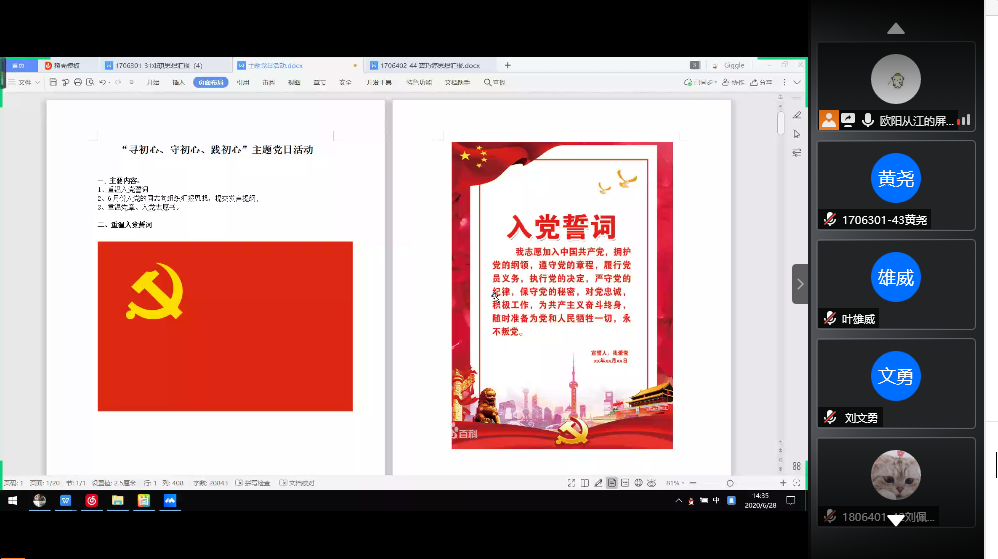This screenshot has height=559, width=998.
Task: Click the Party emblem flag image
Action: [225, 326]
